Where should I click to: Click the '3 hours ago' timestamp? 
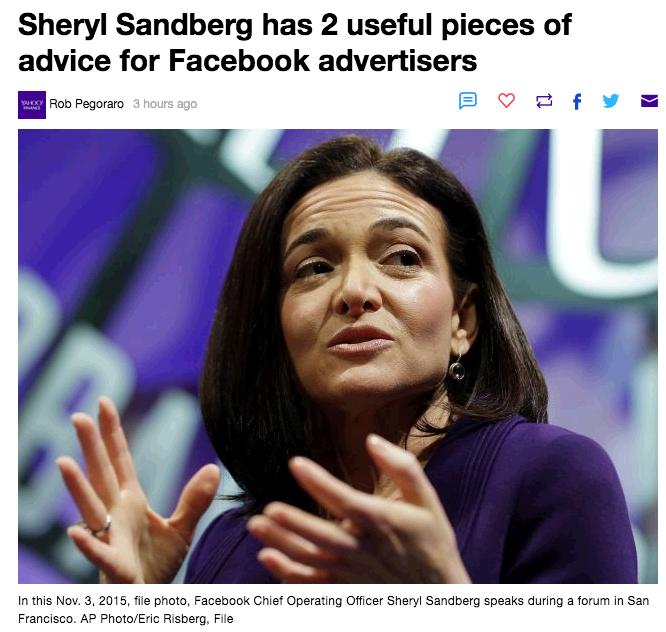[165, 104]
